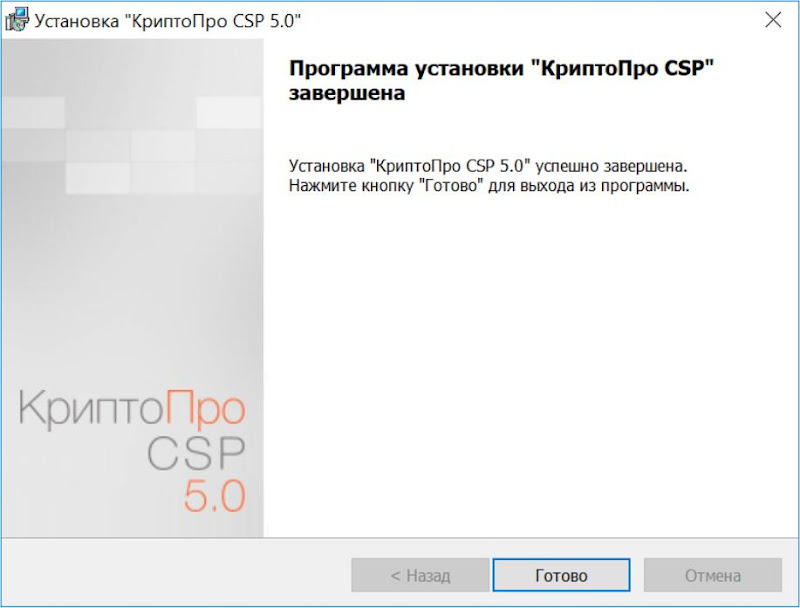Click the orange "Про" part of logo
800x608 pixels.
(206, 411)
